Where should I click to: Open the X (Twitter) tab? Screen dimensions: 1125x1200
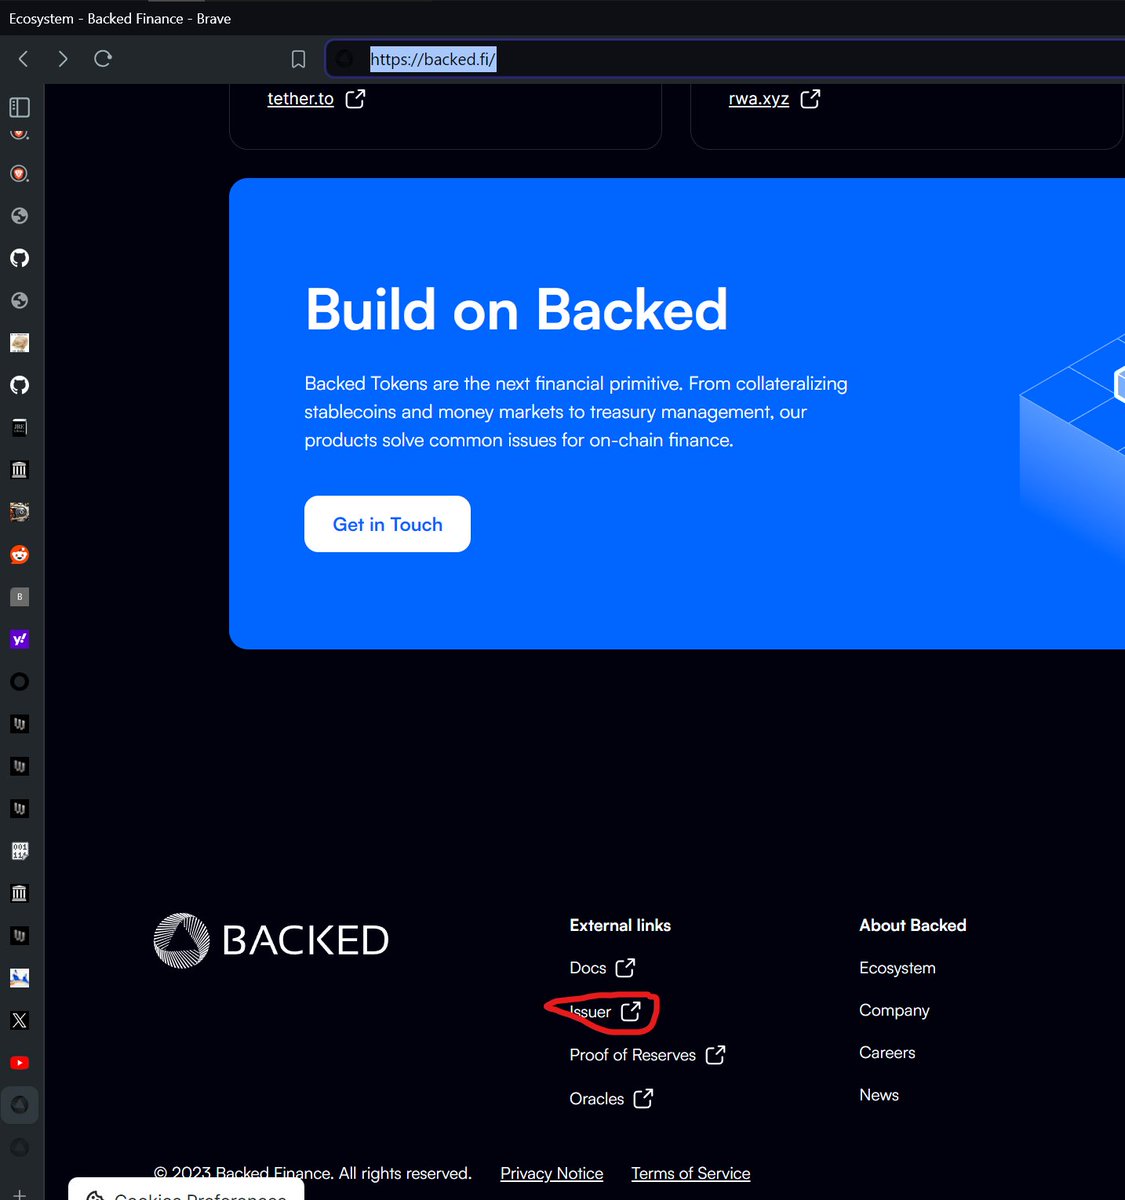coord(19,1020)
